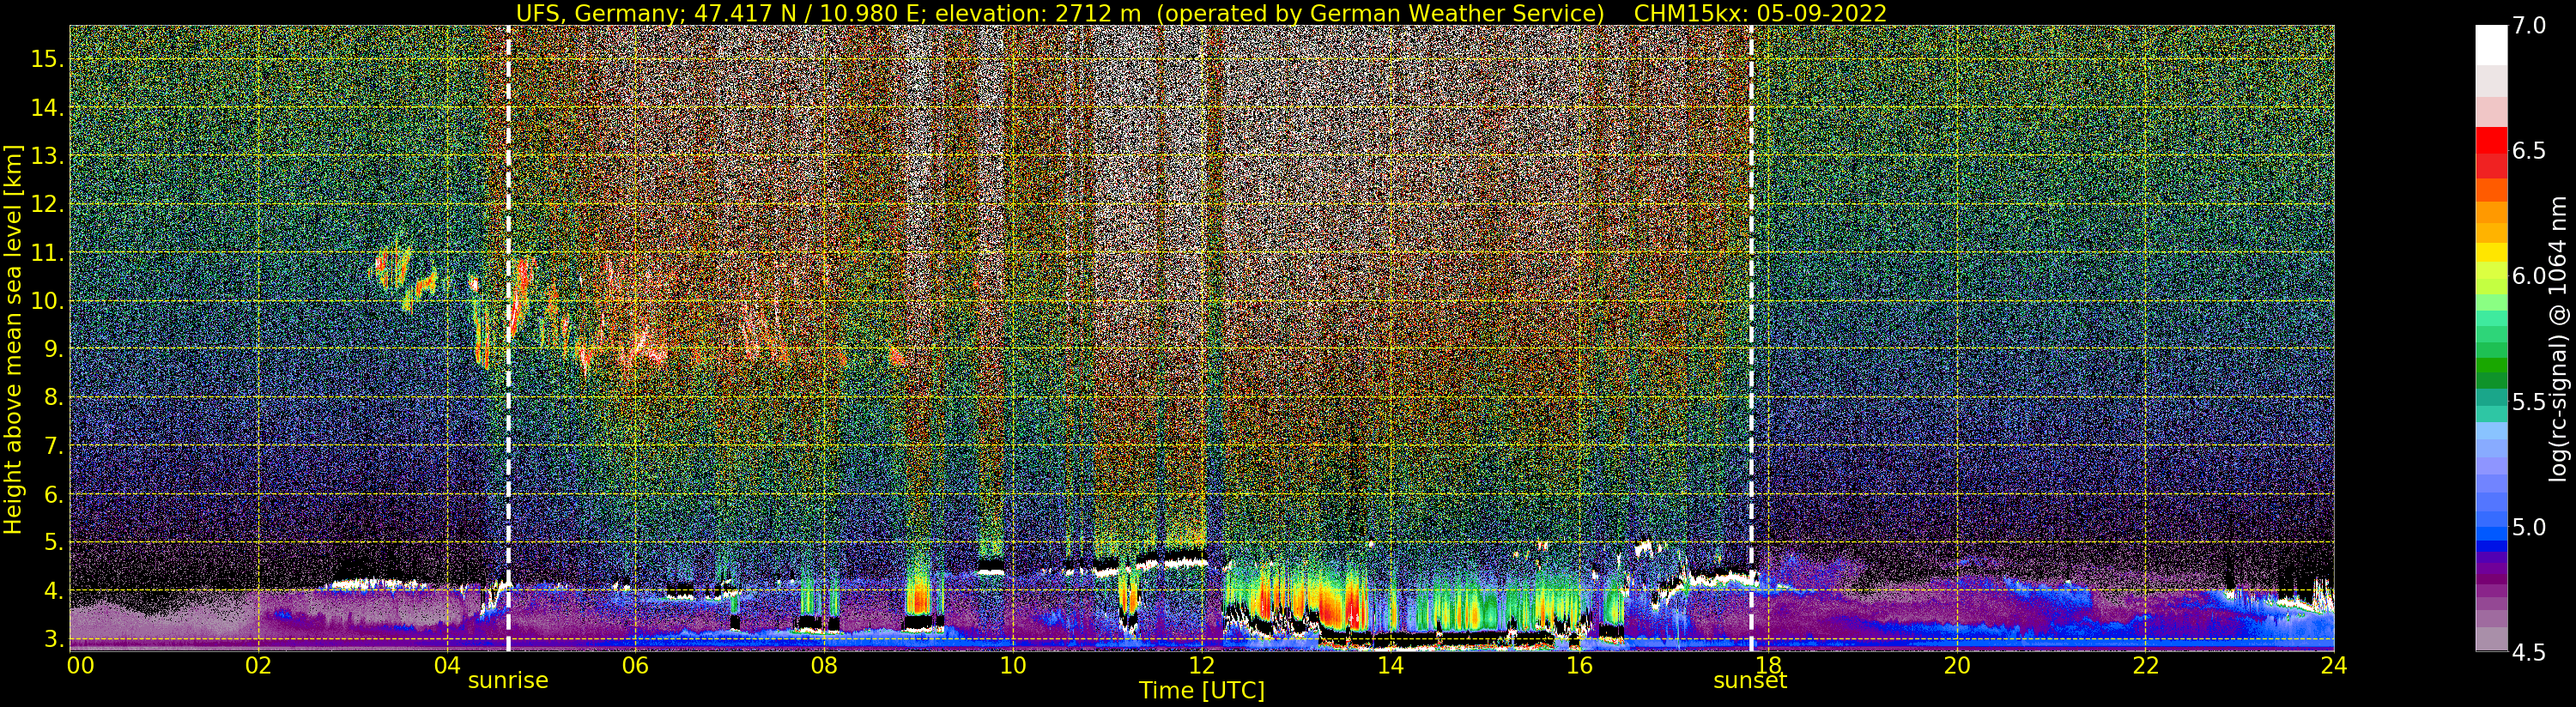Click the '20' time tick label

tap(1956, 665)
